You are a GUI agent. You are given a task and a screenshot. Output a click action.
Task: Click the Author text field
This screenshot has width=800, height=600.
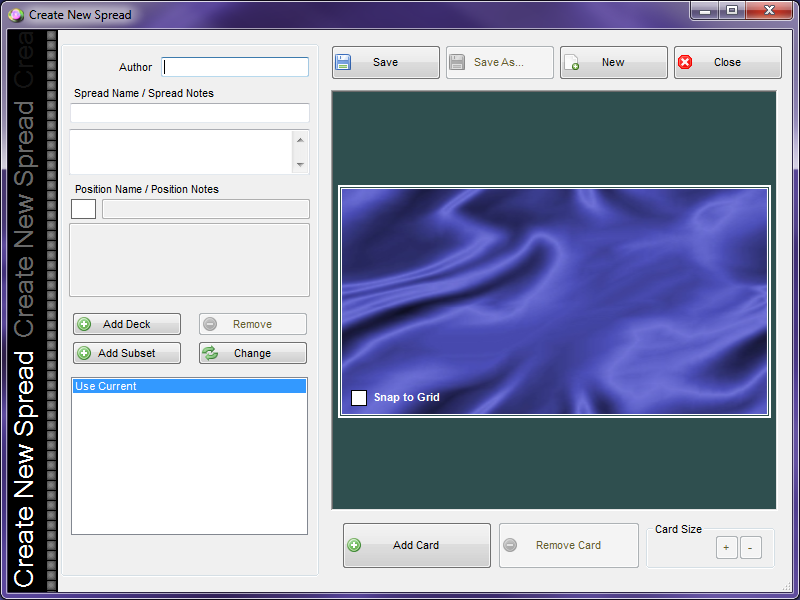(236, 67)
